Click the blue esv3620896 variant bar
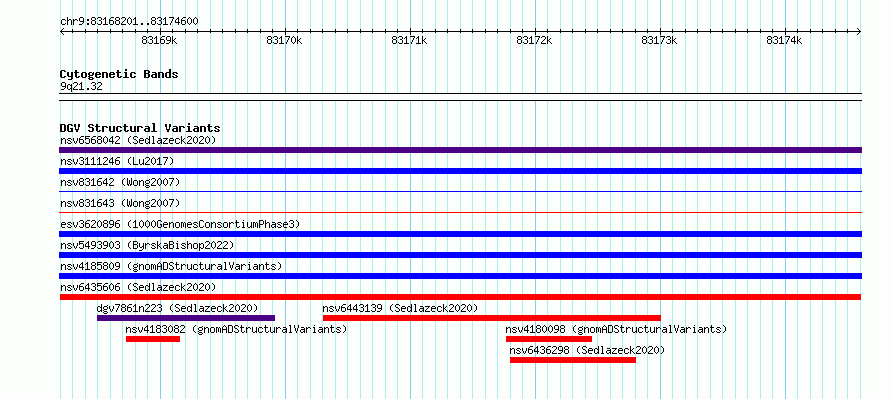 click(x=460, y=234)
